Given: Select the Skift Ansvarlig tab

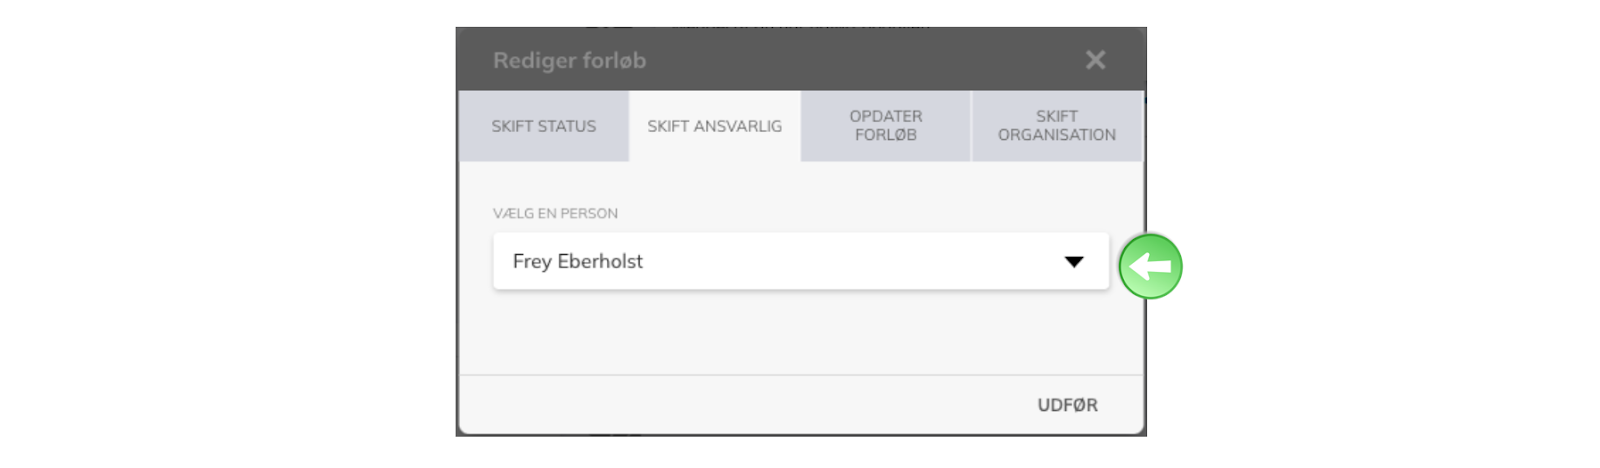Looking at the screenshot, I should coord(714,126).
